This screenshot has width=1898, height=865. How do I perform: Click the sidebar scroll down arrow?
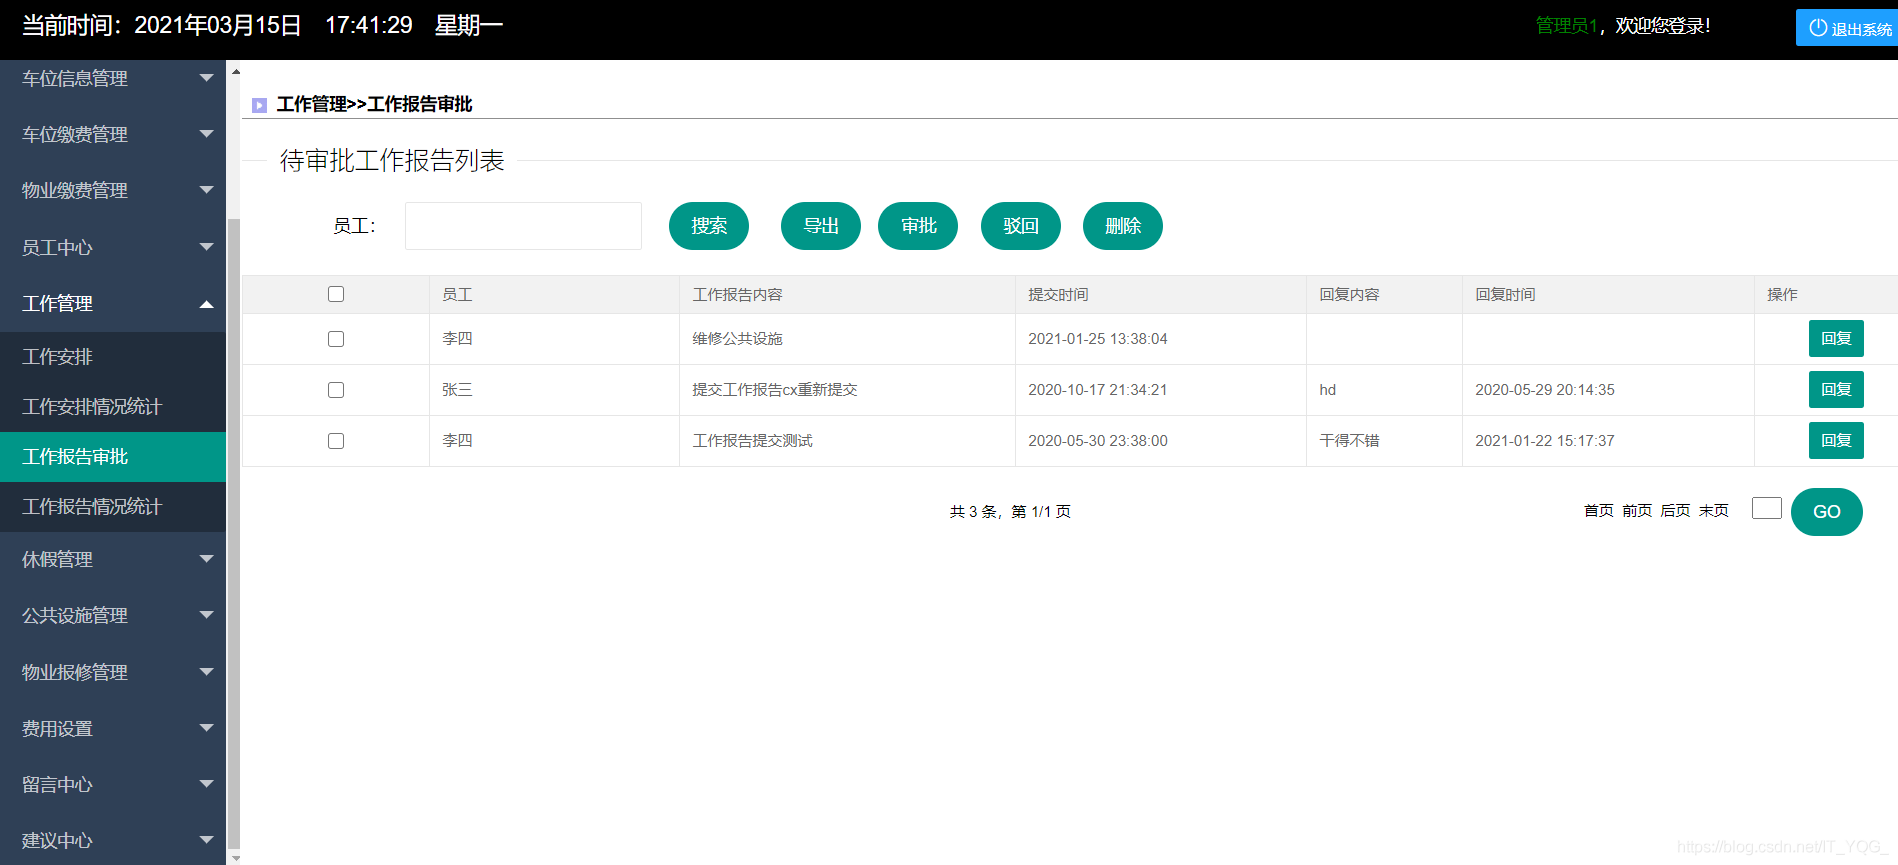235,858
